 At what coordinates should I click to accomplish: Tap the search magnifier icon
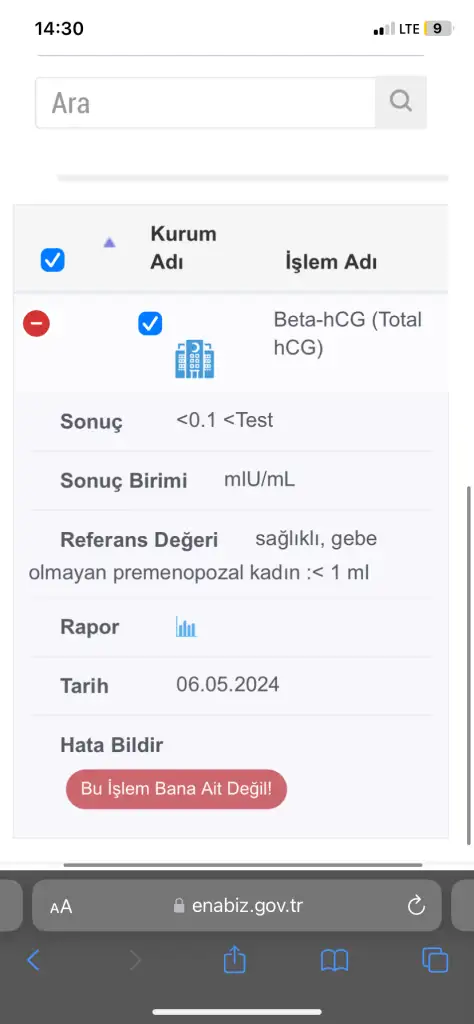[x=400, y=102]
